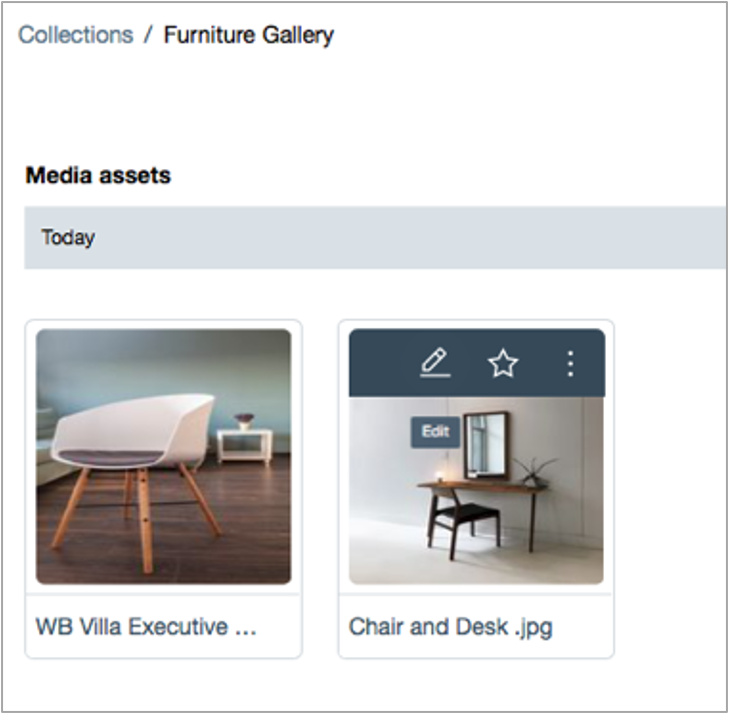Click the mirror in the Chair and Desk image
Screen dimensions: 729x714
coord(486,445)
